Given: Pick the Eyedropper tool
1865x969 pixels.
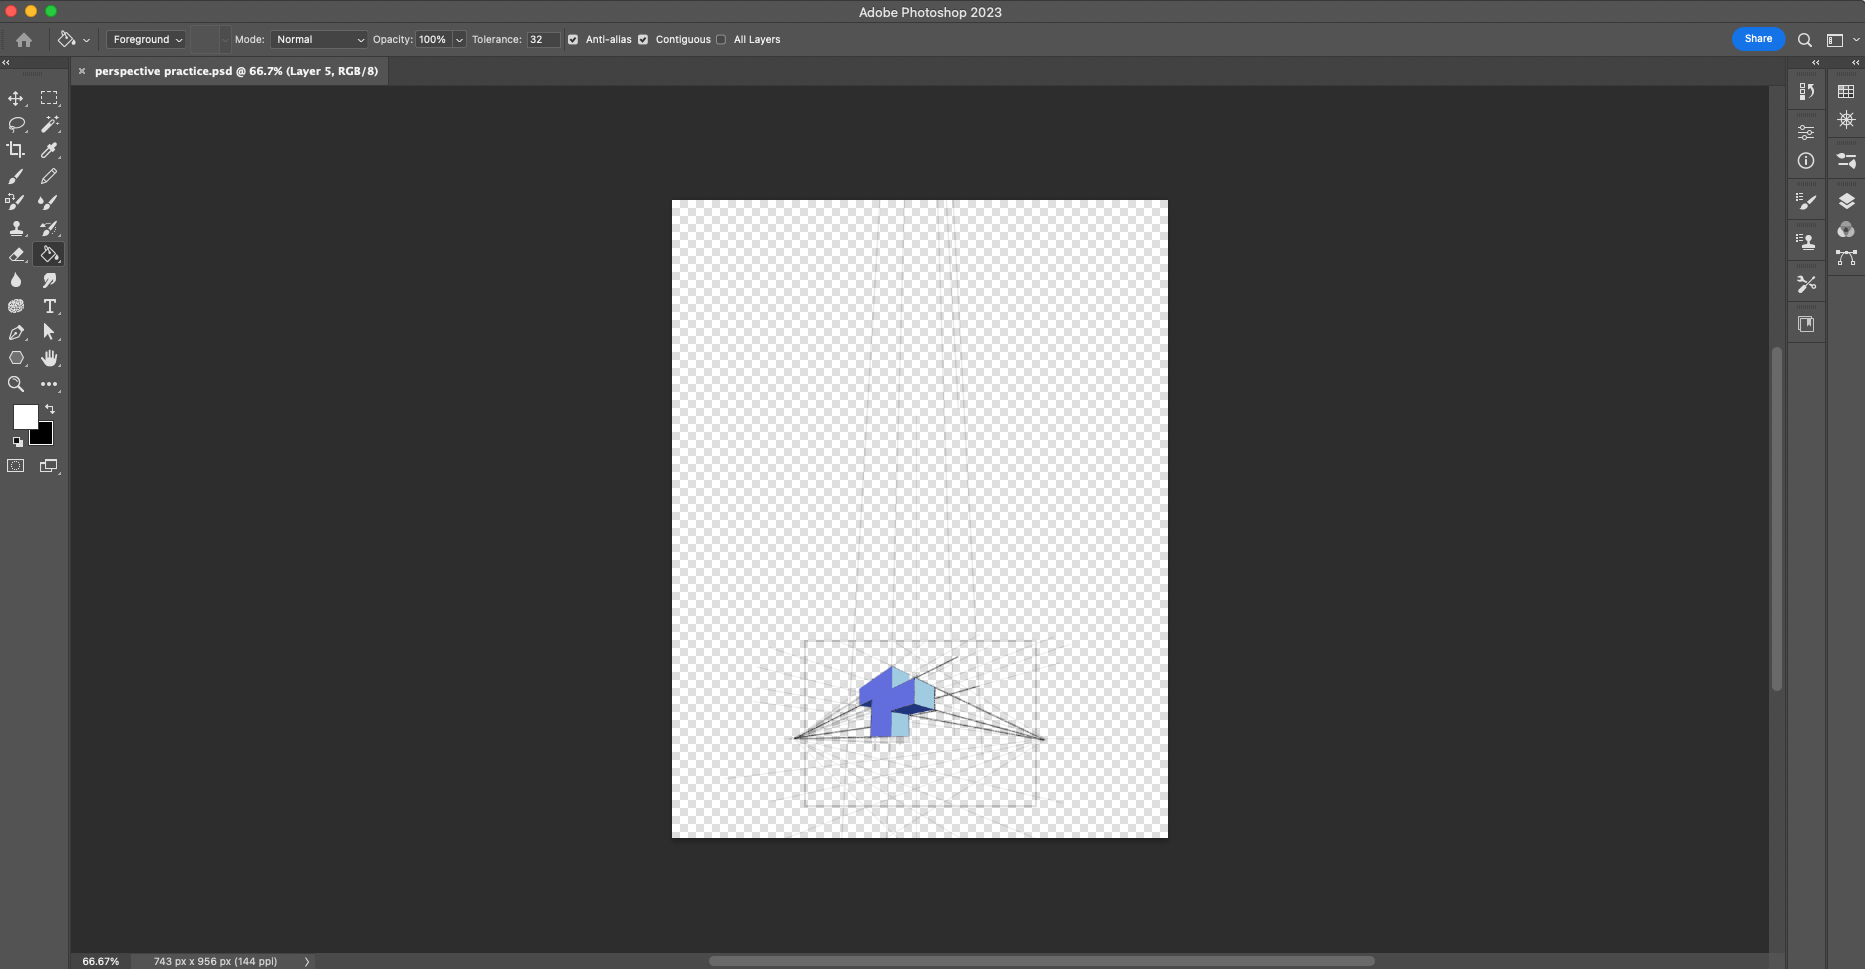Looking at the screenshot, I should [49, 150].
